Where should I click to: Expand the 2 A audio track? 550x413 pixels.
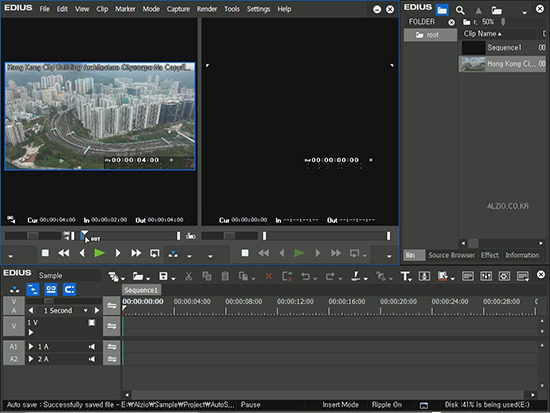tap(31, 359)
